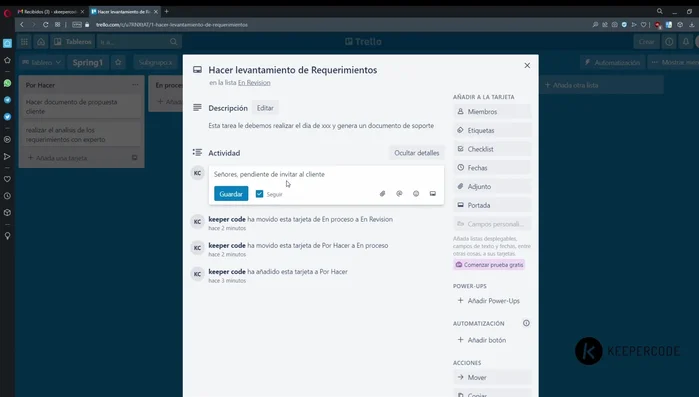Click Adjunto to attach a file

tap(492, 187)
